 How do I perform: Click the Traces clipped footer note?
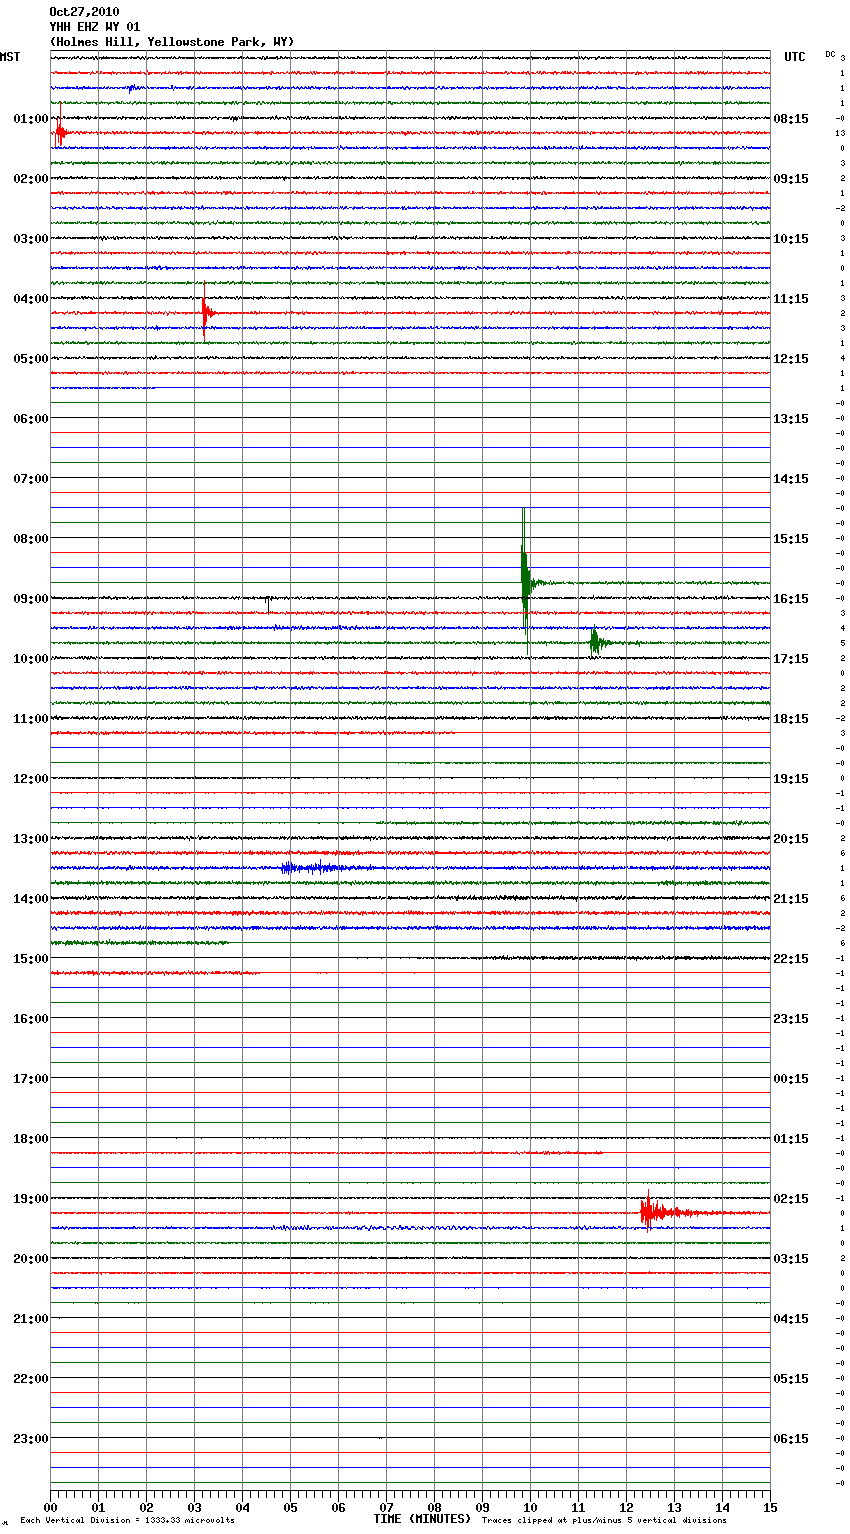pyautogui.click(x=604, y=1520)
